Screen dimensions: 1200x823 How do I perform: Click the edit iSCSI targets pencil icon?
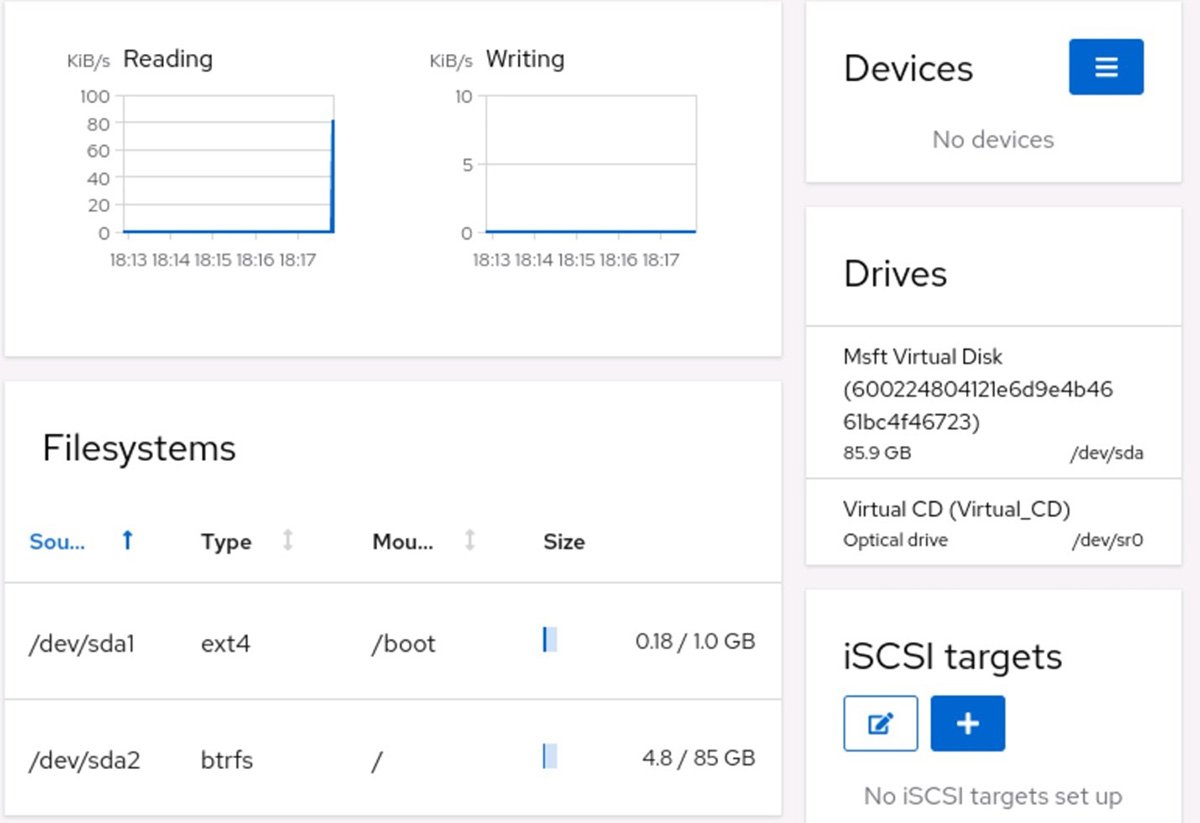coord(880,722)
